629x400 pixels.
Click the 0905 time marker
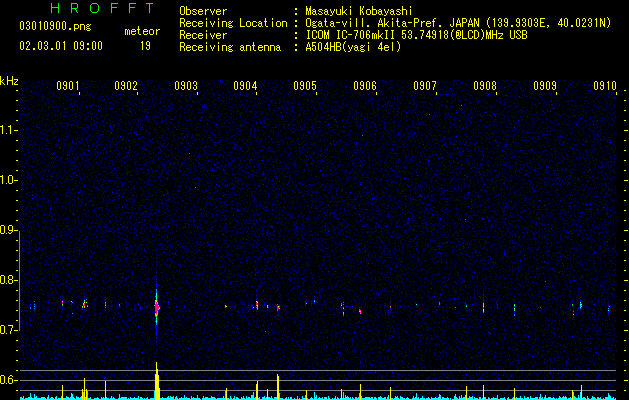(x=305, y=86)
